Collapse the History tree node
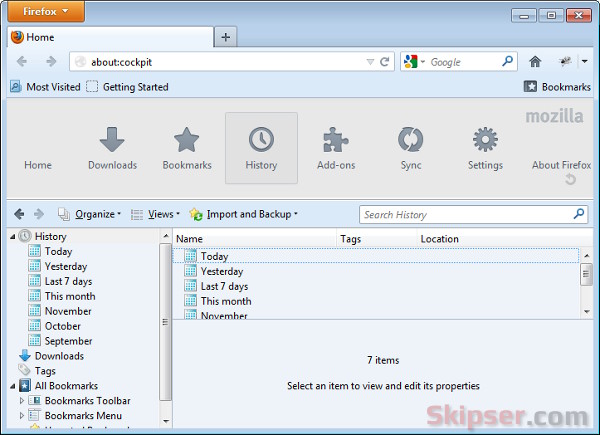This screenshot has height=435, width=600. pyautogui.click(x=13, y=237)
